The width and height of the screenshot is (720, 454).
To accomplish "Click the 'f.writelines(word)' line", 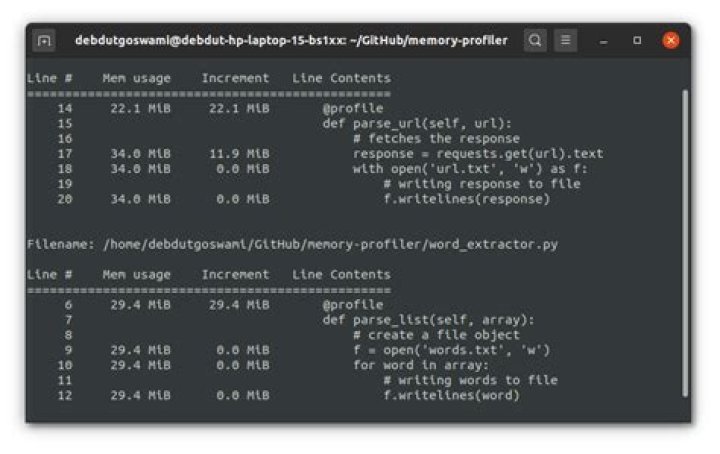I will [452, 395].
